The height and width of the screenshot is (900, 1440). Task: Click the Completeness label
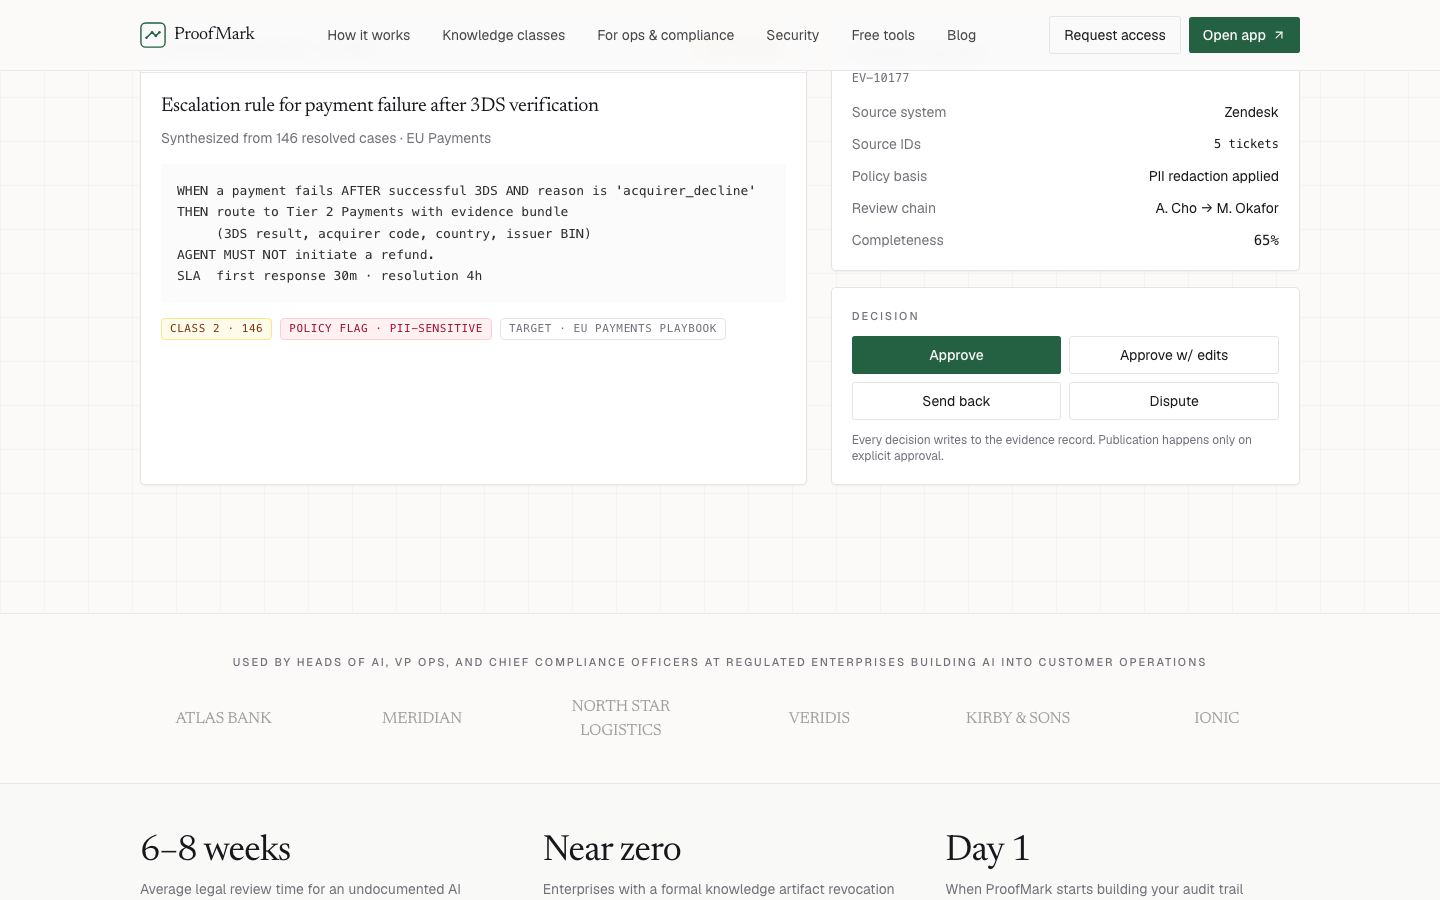[897, 240]
